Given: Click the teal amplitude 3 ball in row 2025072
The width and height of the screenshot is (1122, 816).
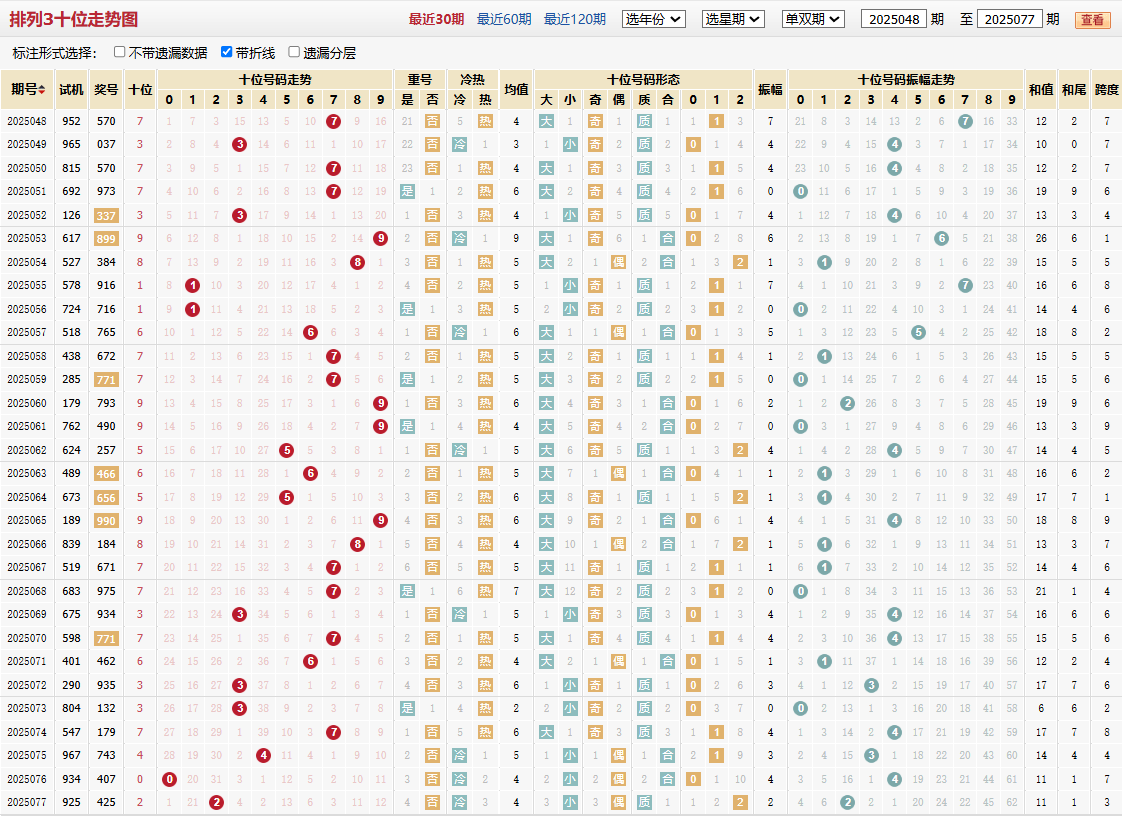Looking at the screenshot, I should pyautogui.click(x=871, y=686).
